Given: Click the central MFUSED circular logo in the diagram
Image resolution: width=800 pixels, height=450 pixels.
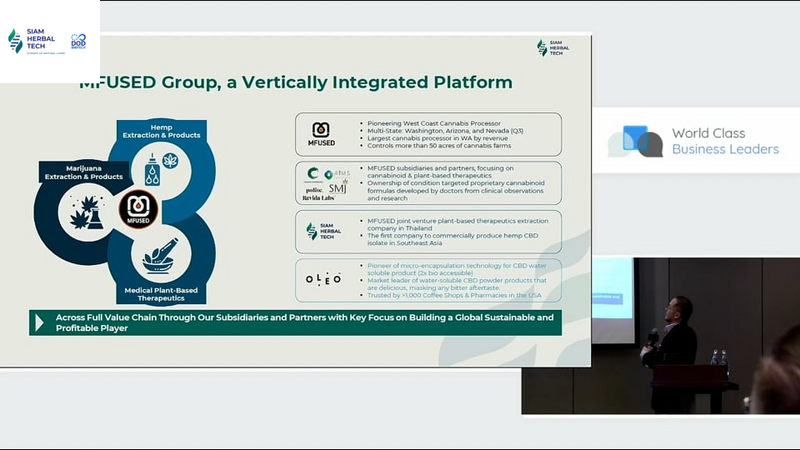Looking at the screenshot, I should 138,209.
